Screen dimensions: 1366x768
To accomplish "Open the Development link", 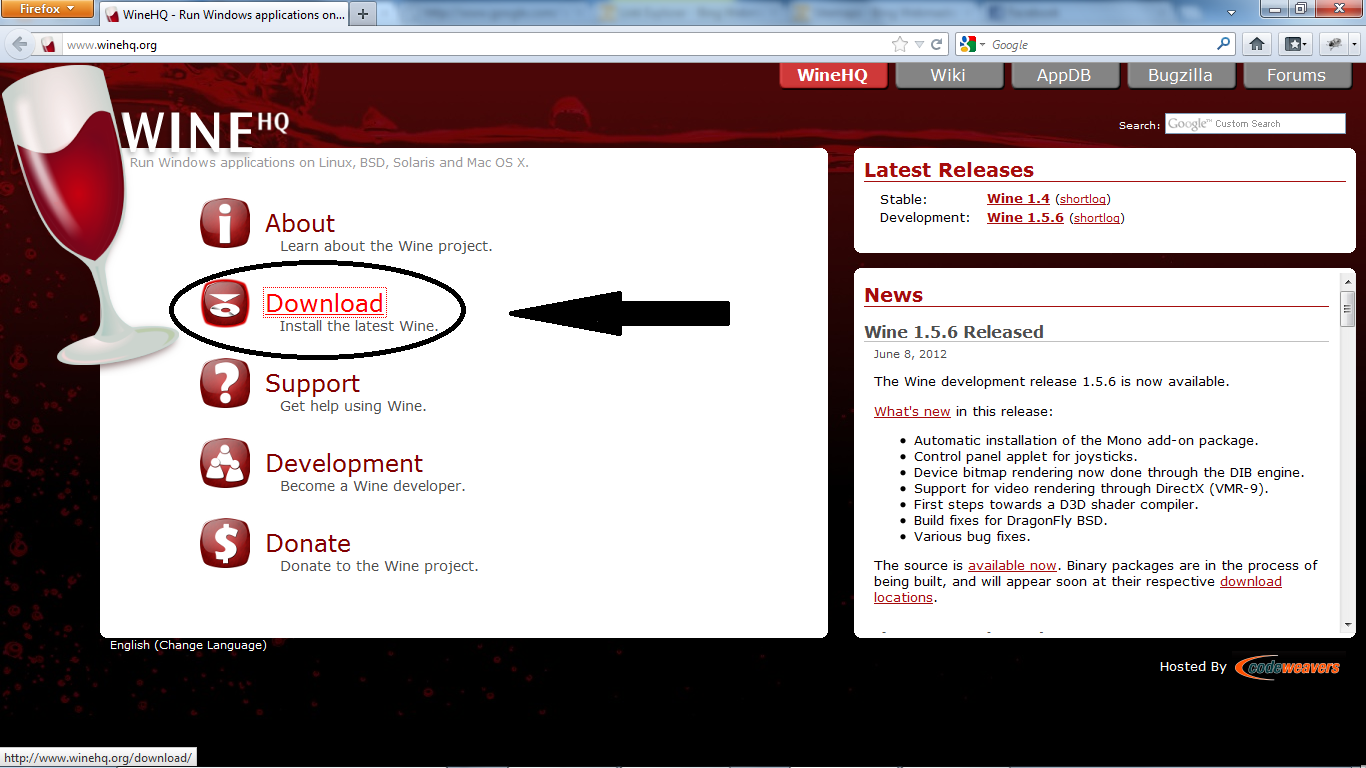I will tap(344, 463).
